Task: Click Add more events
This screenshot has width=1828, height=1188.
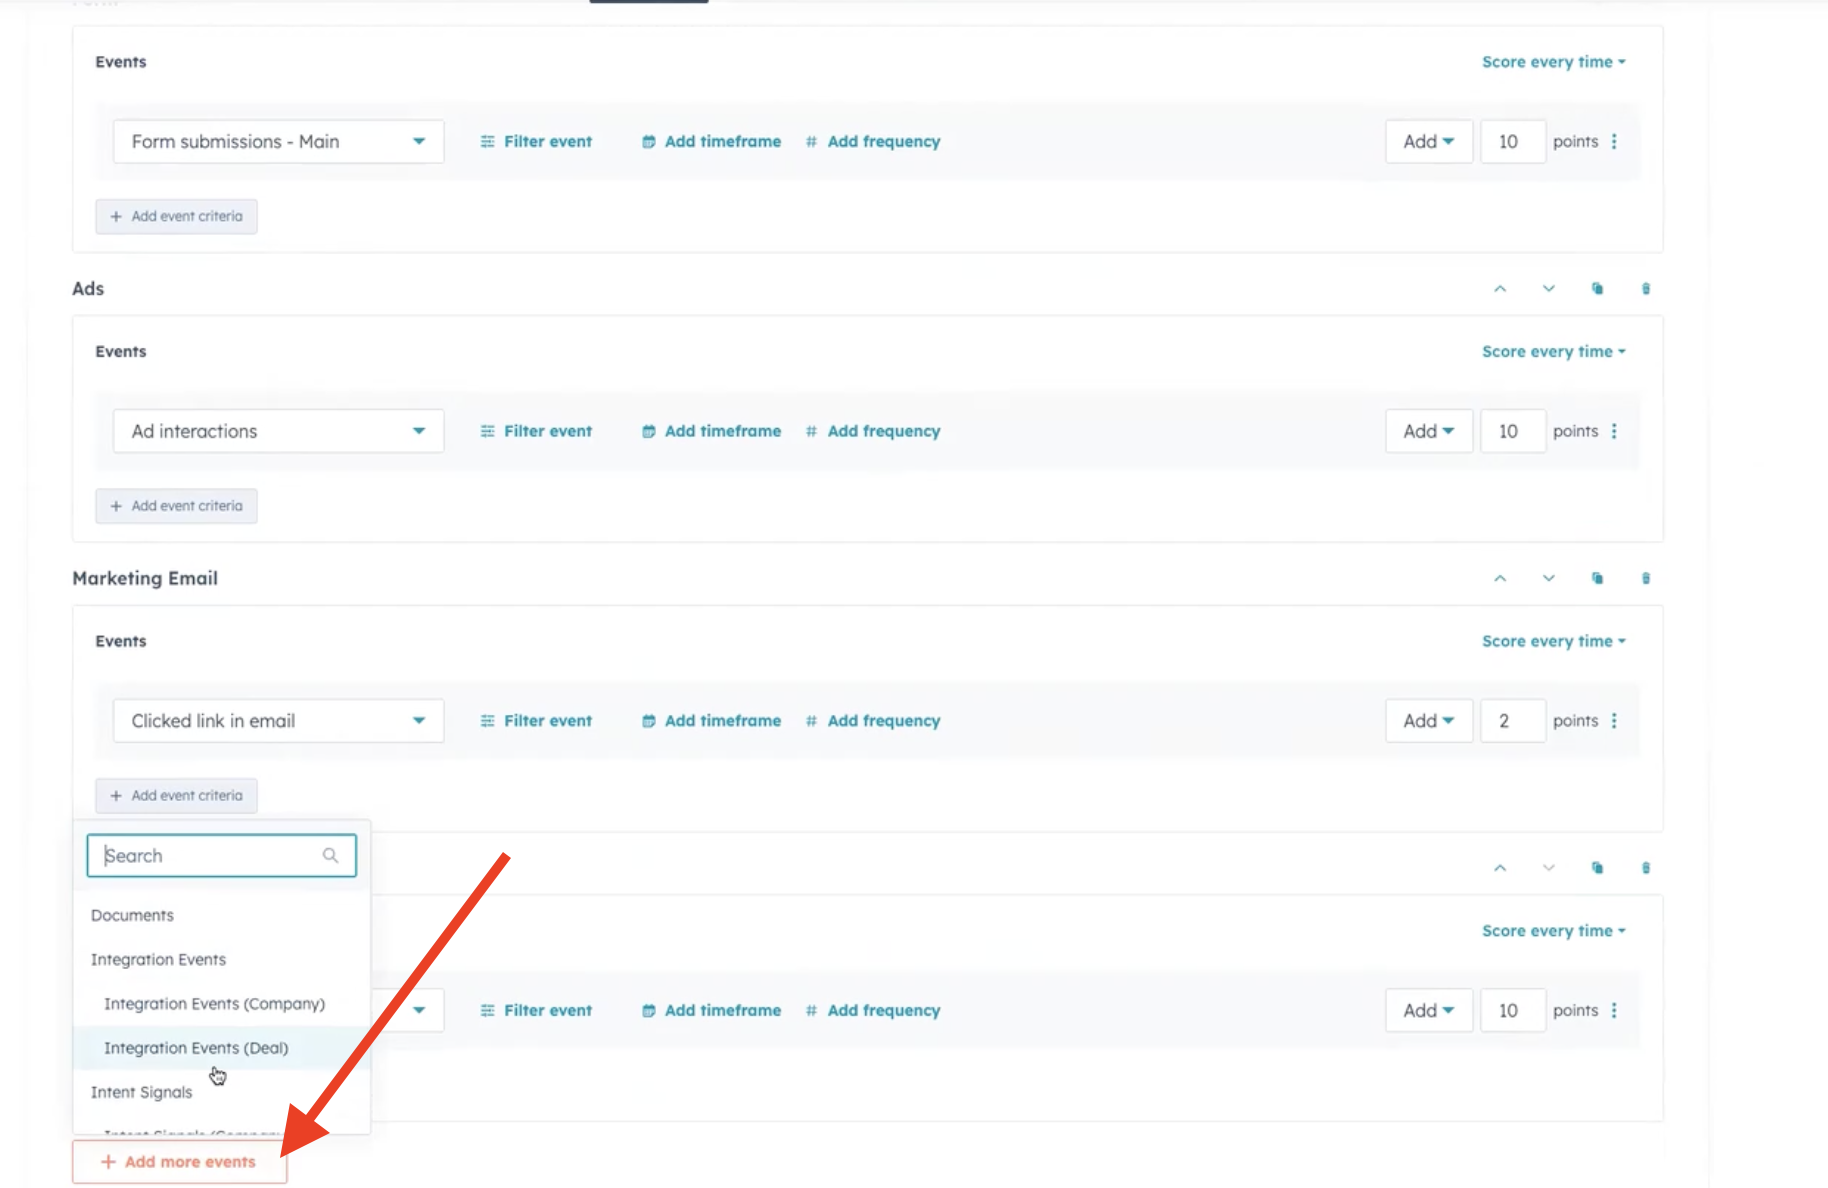Action: point(180,1161)
